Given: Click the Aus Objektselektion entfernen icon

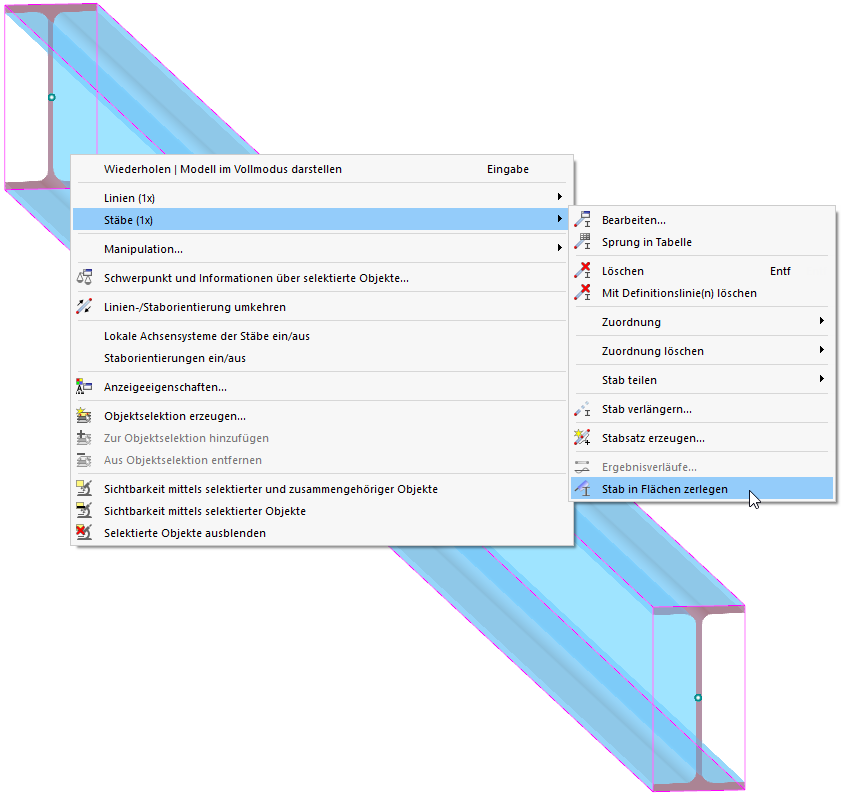Looking at the screenshot, I should (84, 460).
